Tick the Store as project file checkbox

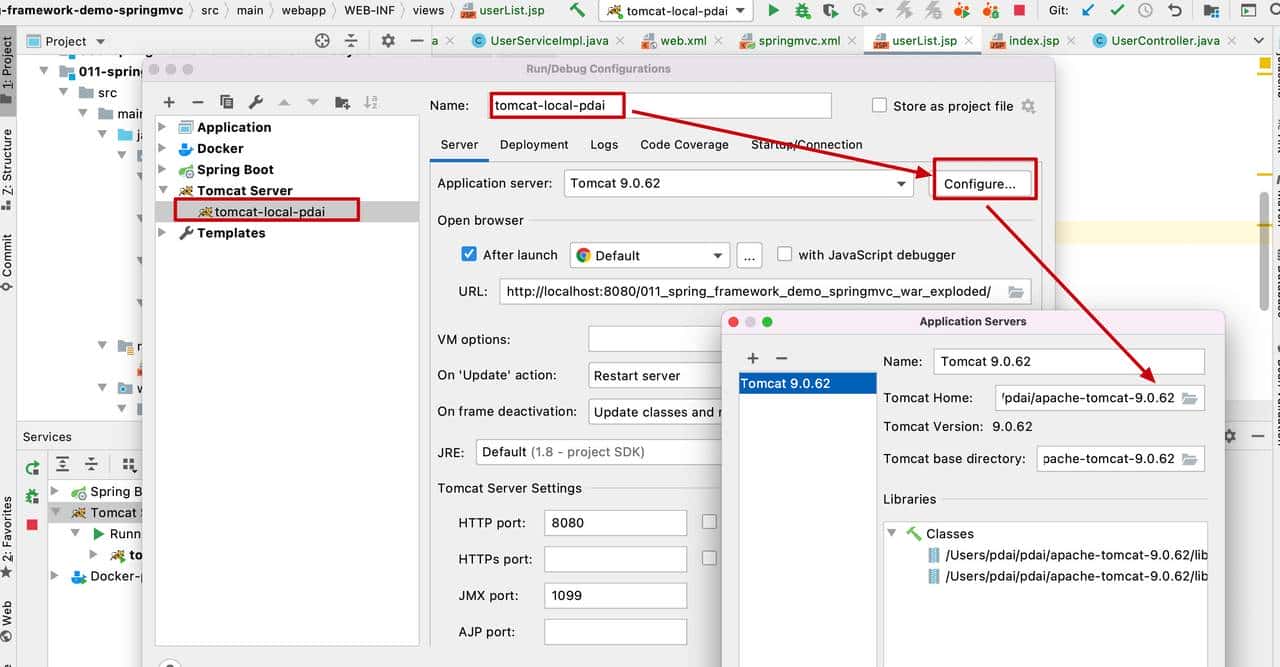(879, 106)
